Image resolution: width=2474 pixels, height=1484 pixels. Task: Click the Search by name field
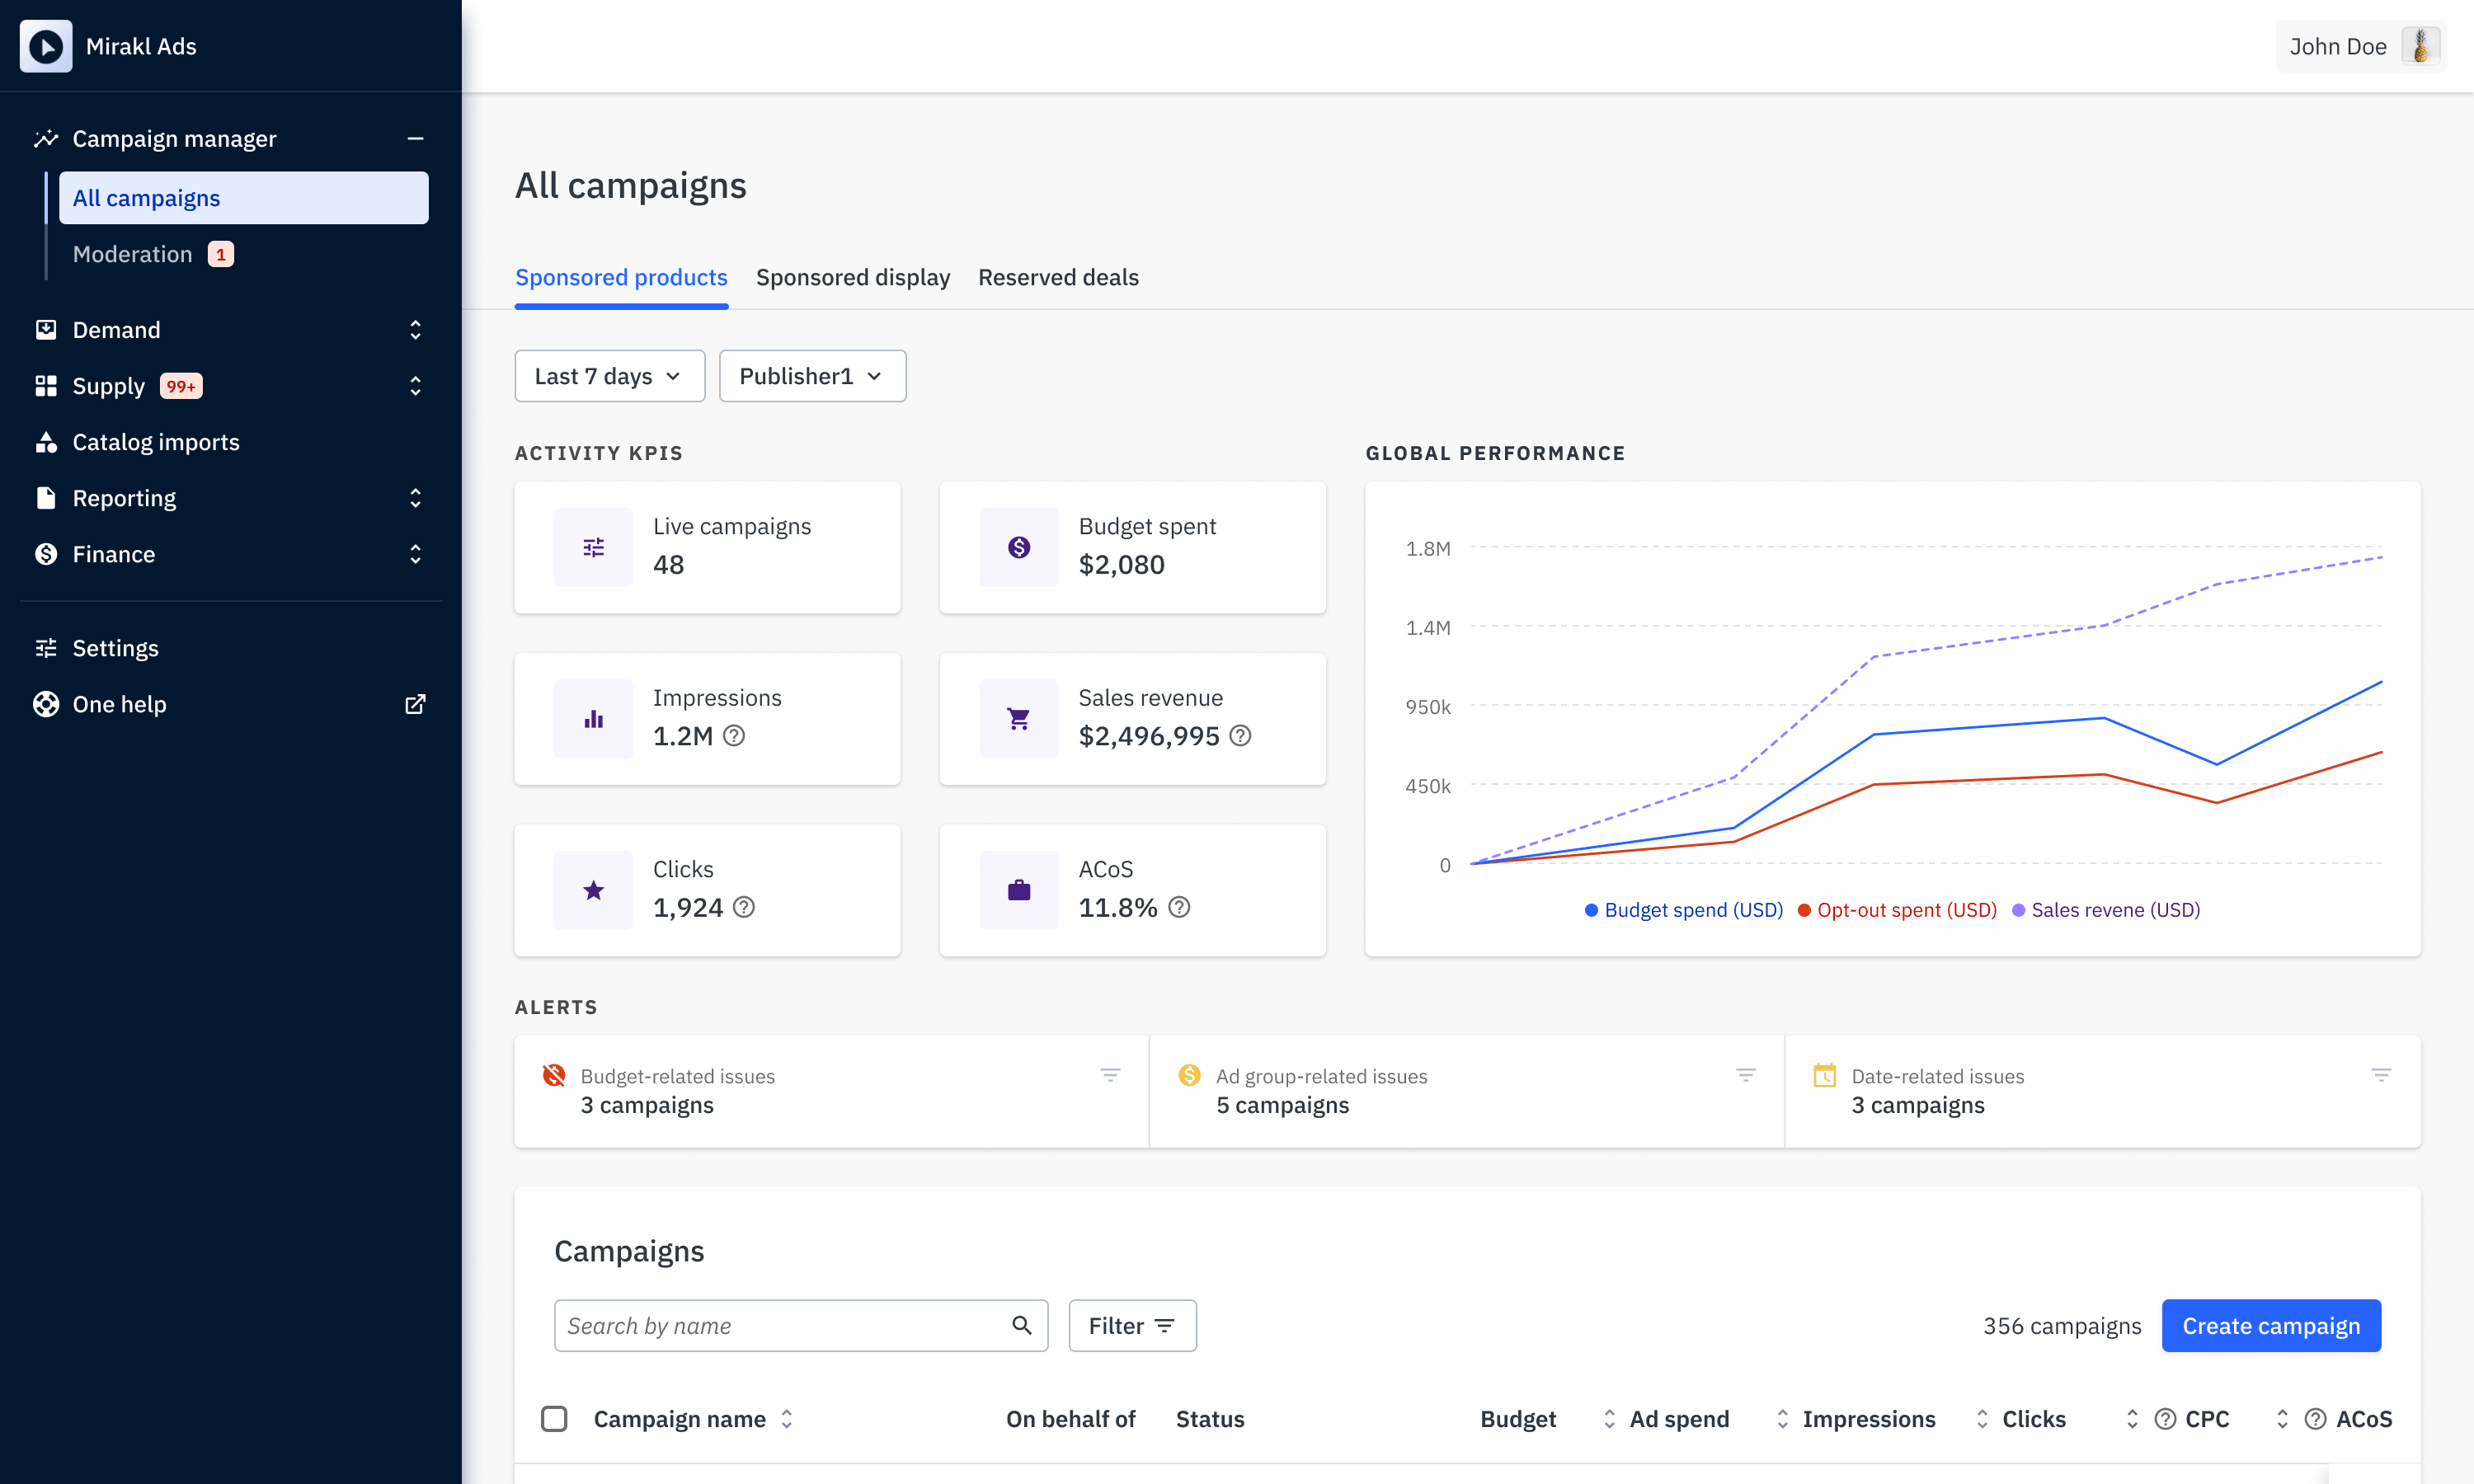(x=801, y=1325)
